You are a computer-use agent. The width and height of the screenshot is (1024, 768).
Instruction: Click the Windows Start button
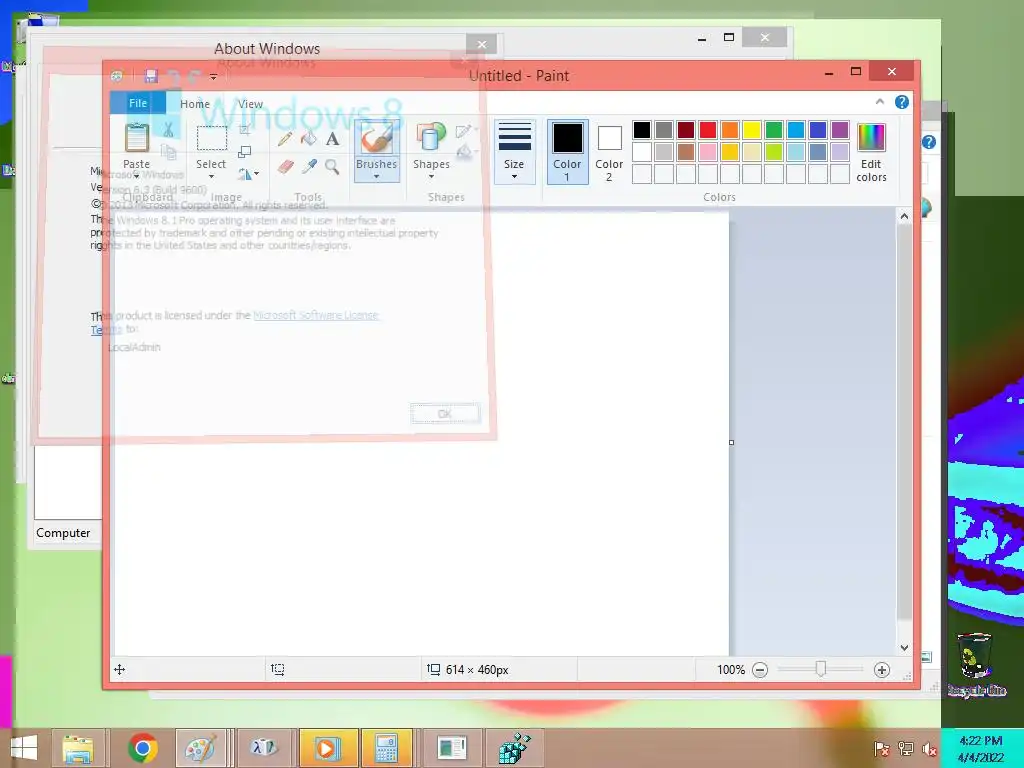tap(24, 748)
